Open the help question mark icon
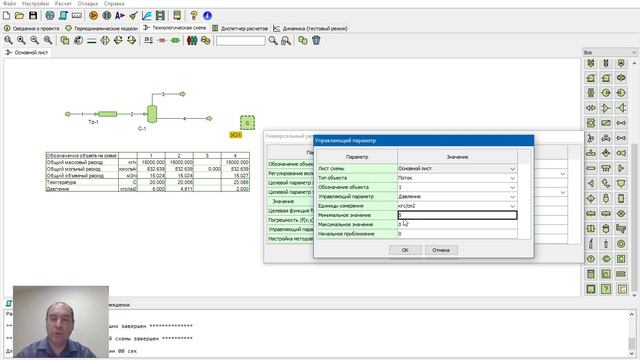 pos(194,16)
